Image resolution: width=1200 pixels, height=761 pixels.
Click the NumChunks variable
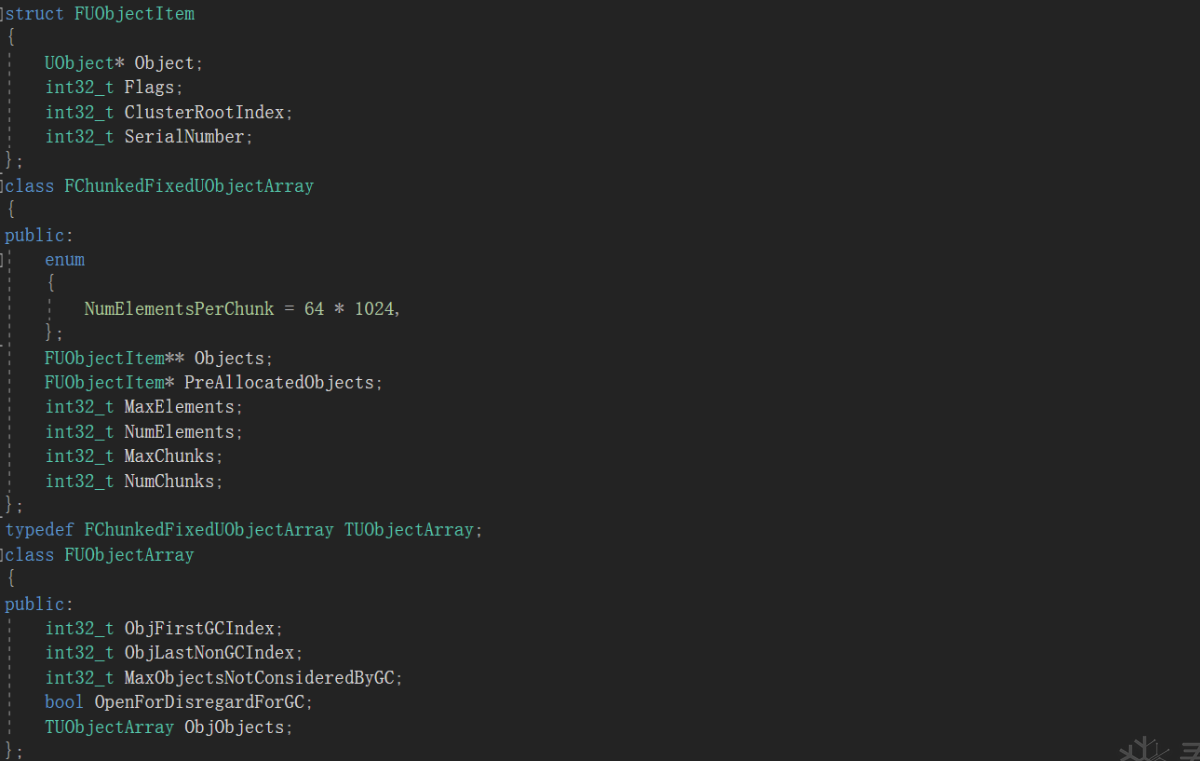click(170, 481)
